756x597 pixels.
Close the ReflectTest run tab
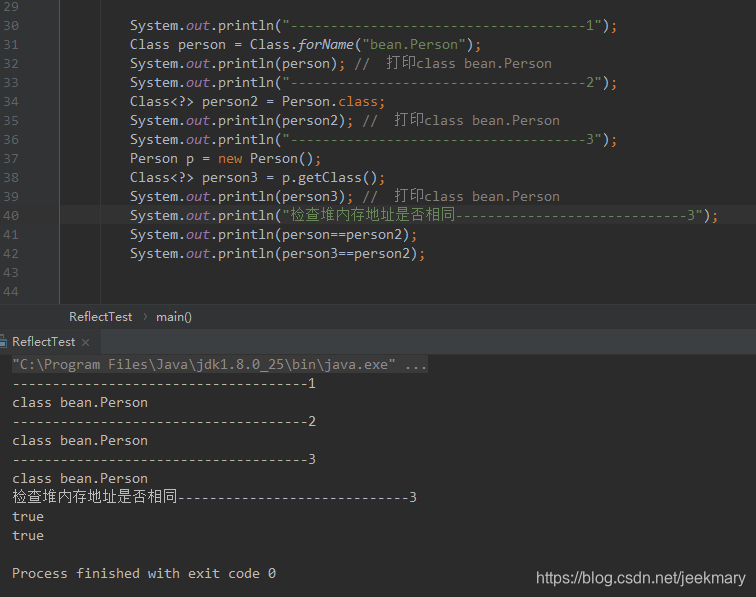pyautogui.click(x=85, y=342)
